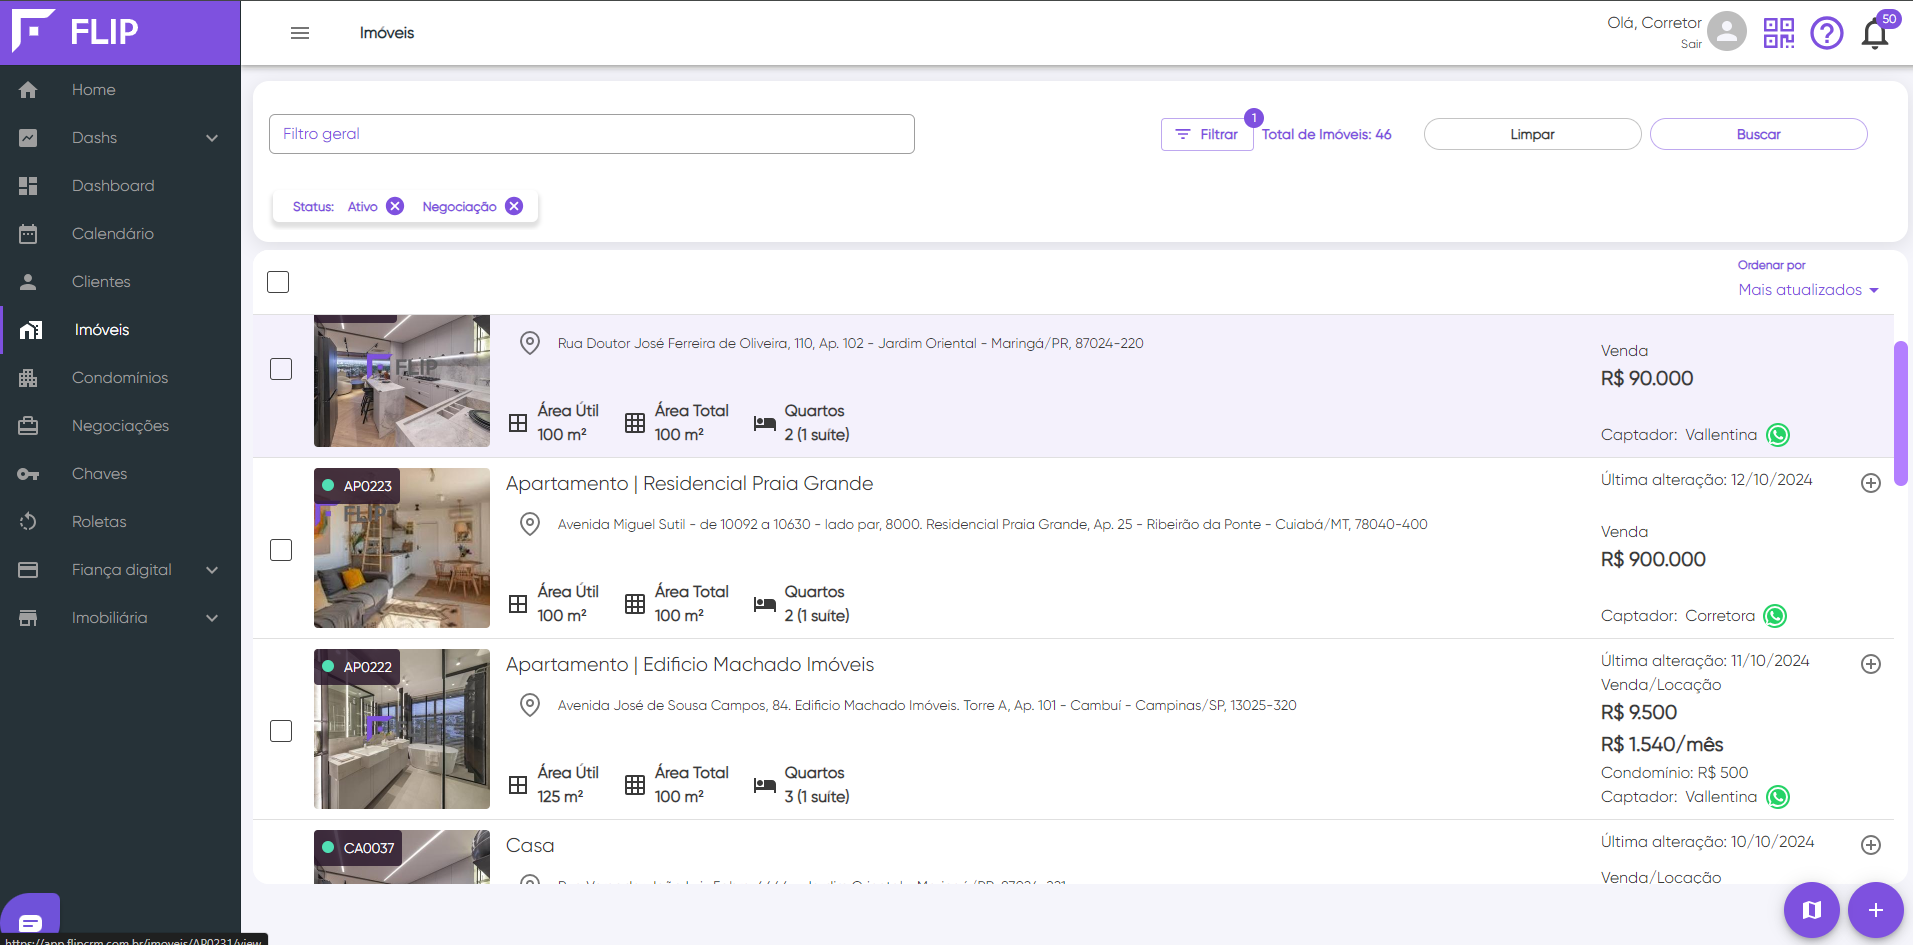Click plus icon on Residencial Praia Grande row
1913x945 pixels.
click(1871, 483)
